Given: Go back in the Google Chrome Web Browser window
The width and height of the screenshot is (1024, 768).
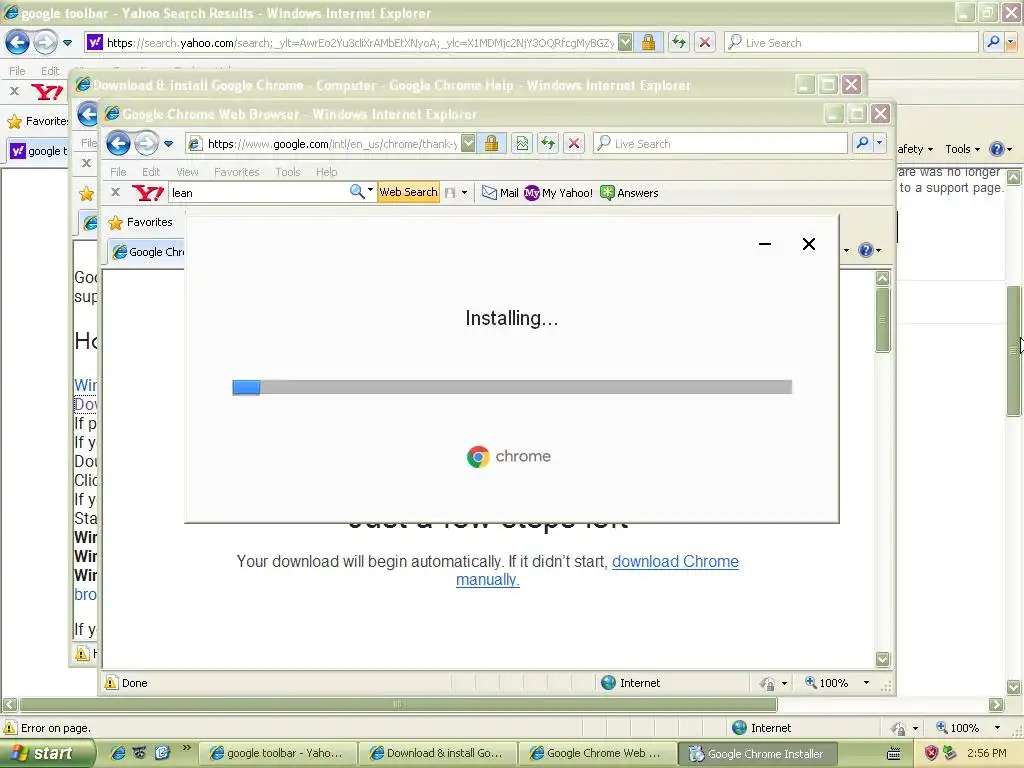Looking at the screenshot, I should tap(118, 143).
